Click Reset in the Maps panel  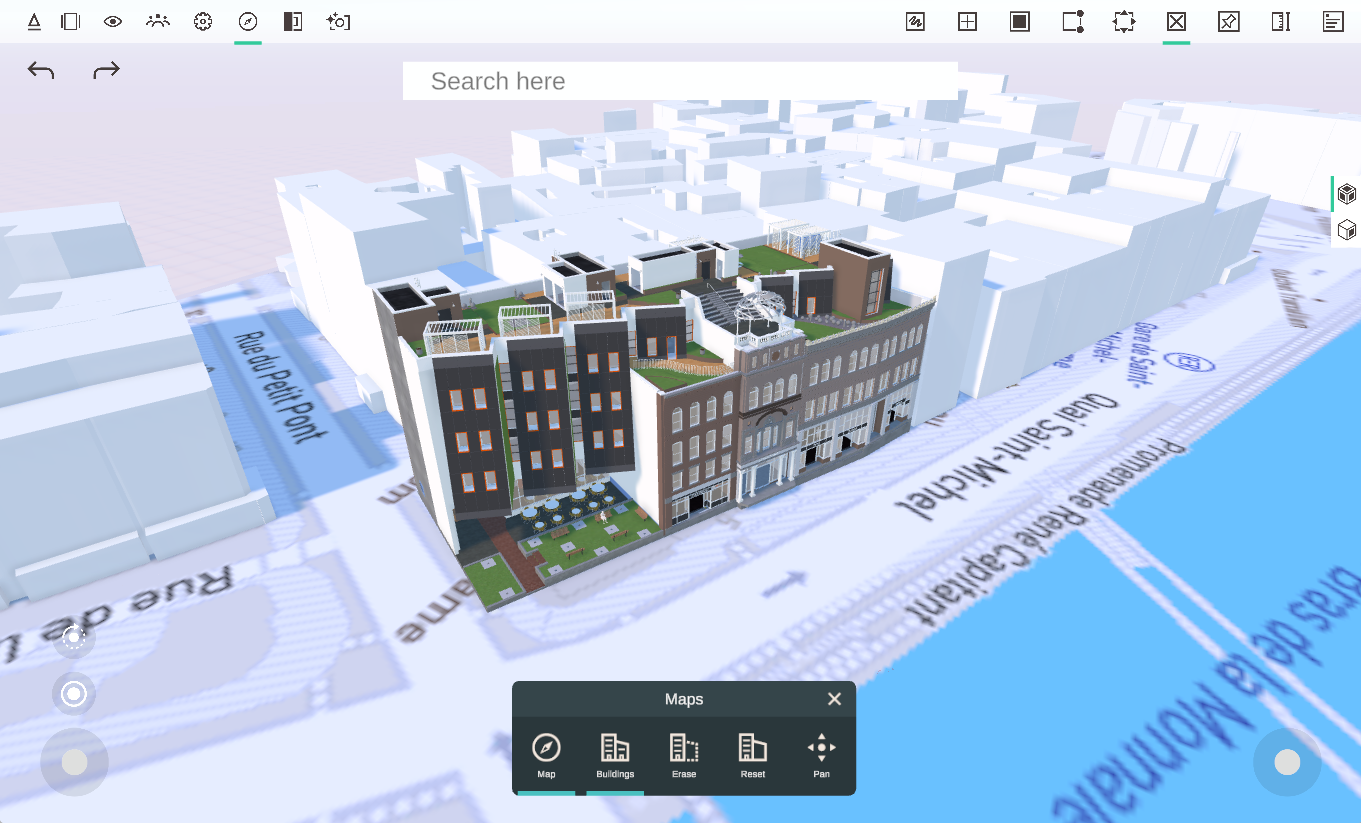click(753, 755)
